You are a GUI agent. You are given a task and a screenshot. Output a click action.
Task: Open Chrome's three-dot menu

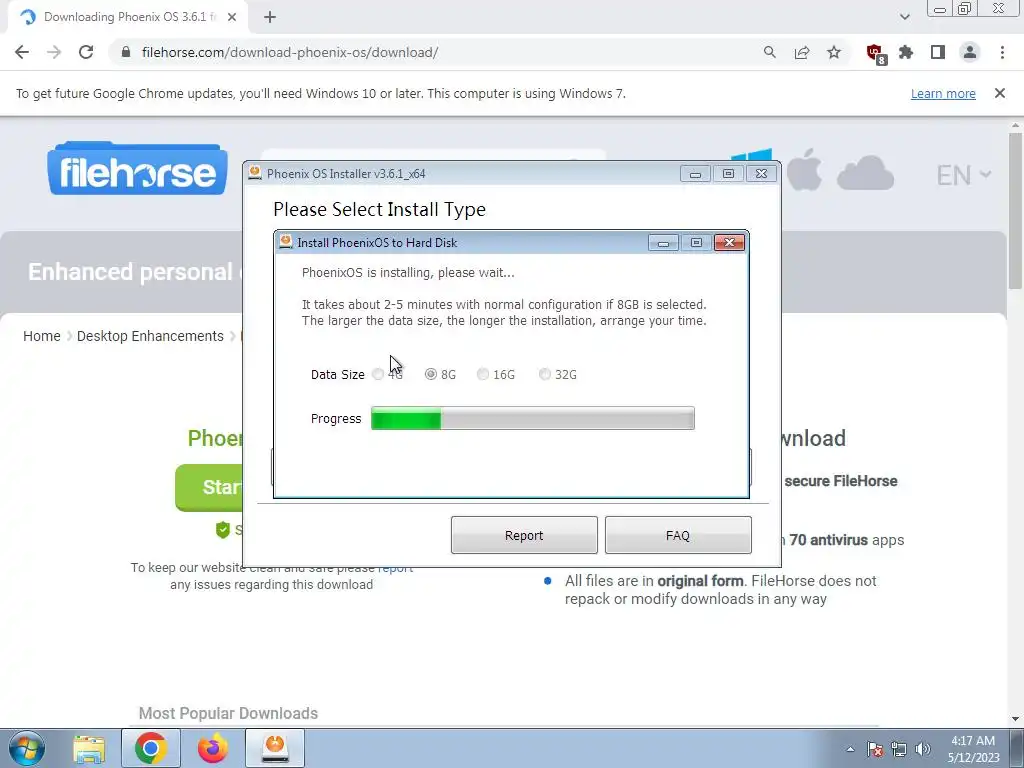pyautogui.click(x=1002, y=52)
